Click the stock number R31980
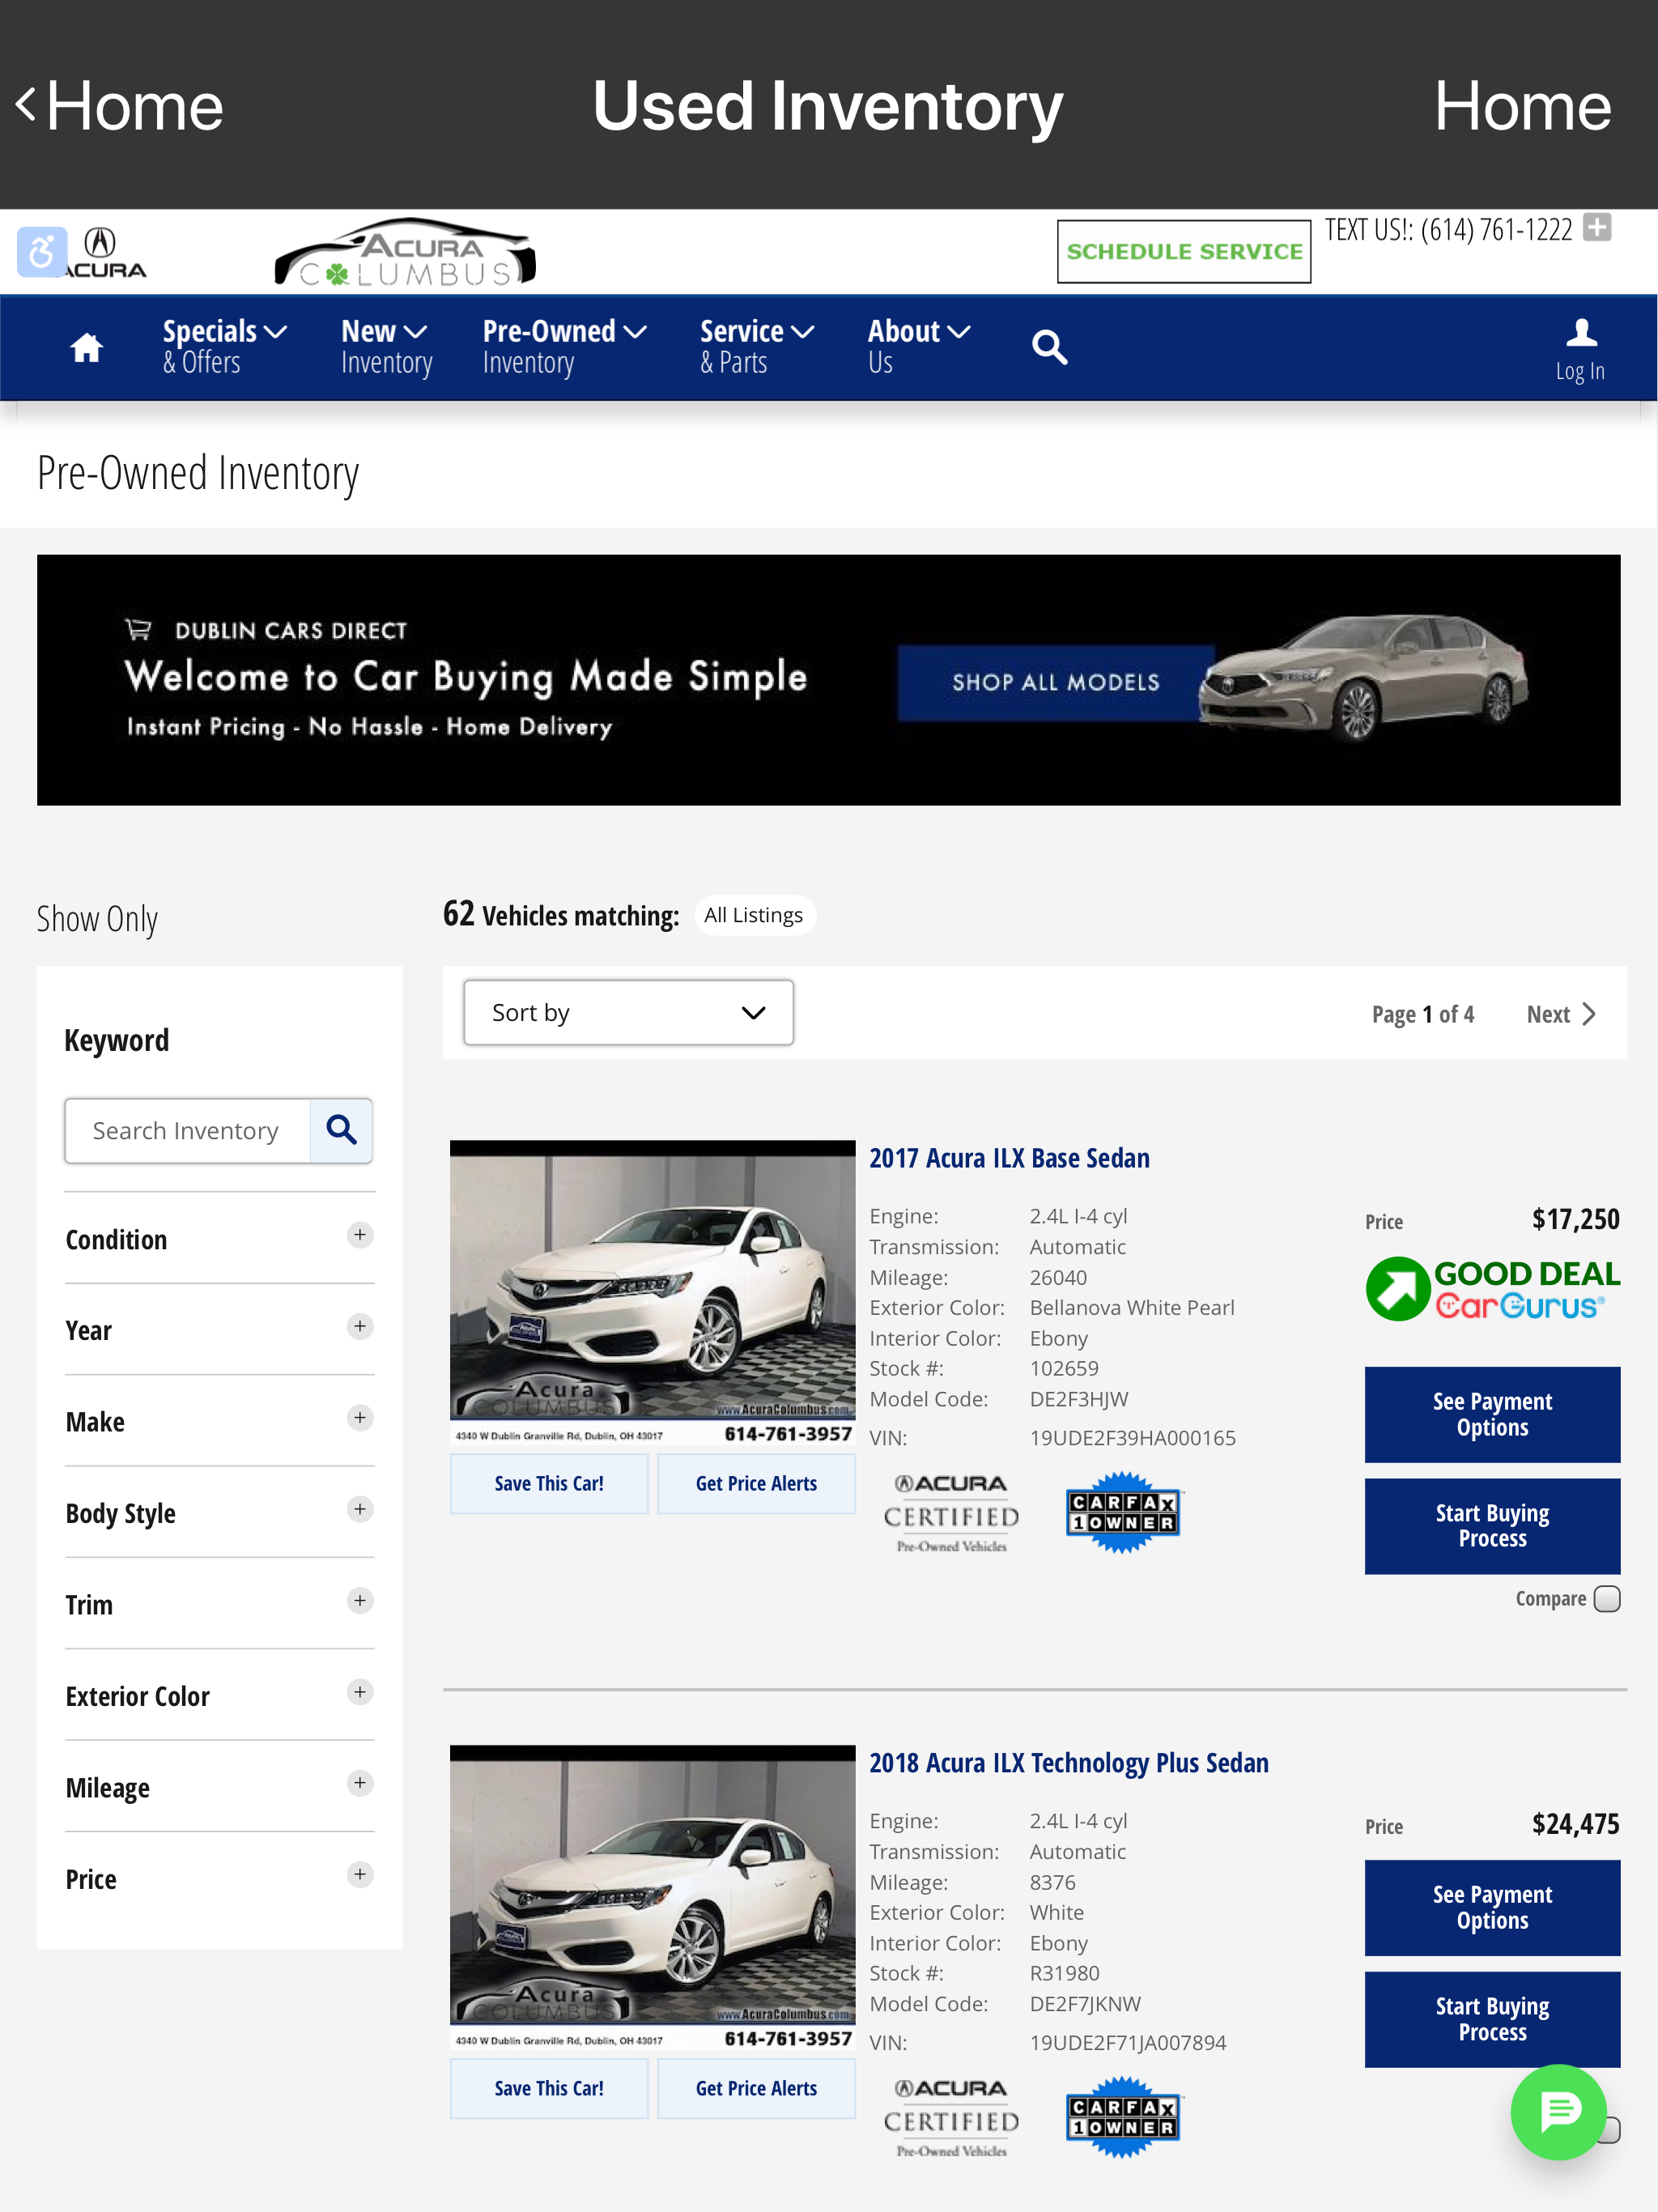Image resolution: width=1658 pixels, height=2212 pixels. [x=1064, y=1973]
